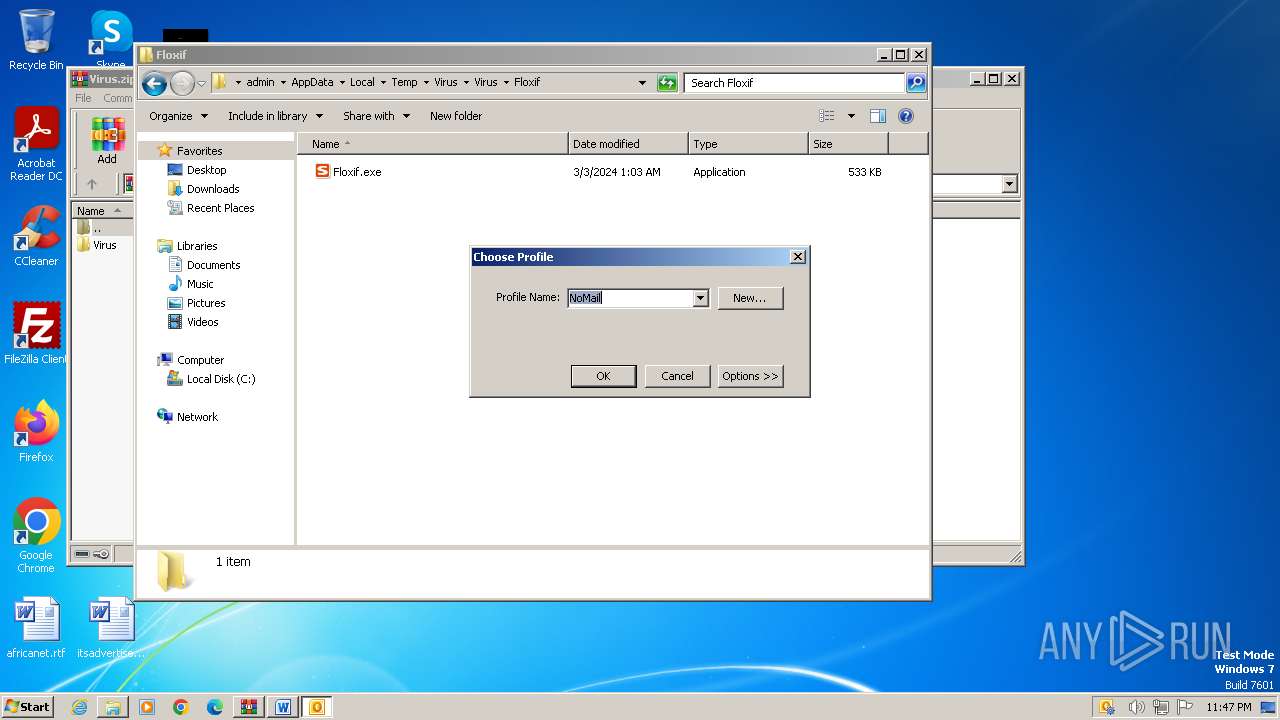Click Options >> button
Viewport: 1280px width, 720px height.
750,376
